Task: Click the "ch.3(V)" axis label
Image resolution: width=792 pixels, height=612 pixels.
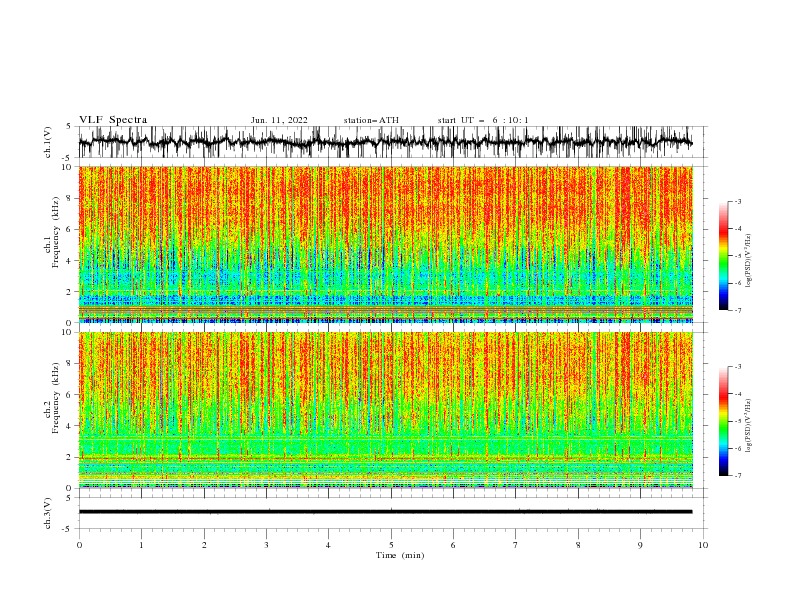Action: [x=48, y=513]
